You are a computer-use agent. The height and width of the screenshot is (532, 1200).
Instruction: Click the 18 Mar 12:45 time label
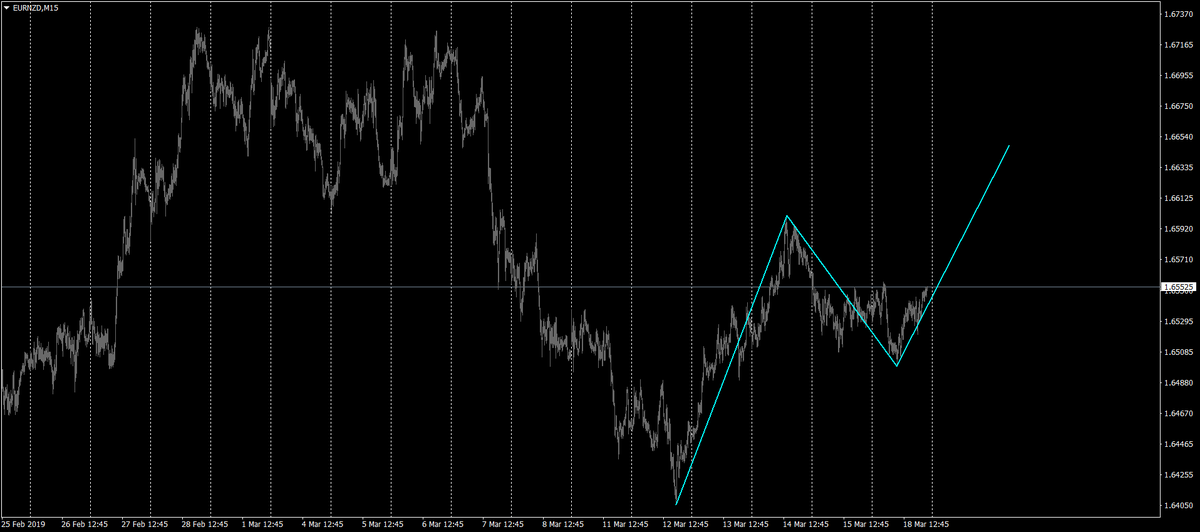coord(927,523)
